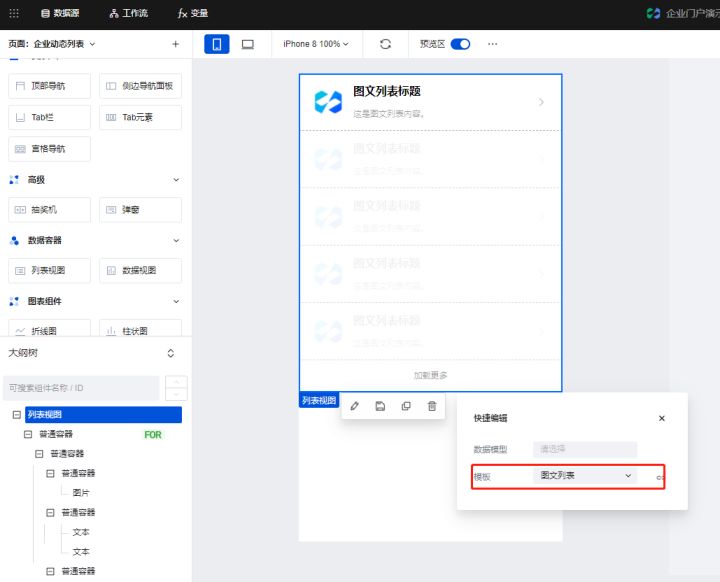Edit the component with pencil icon
The width and height of the screenshot is (720, 582).
point(354,406)
